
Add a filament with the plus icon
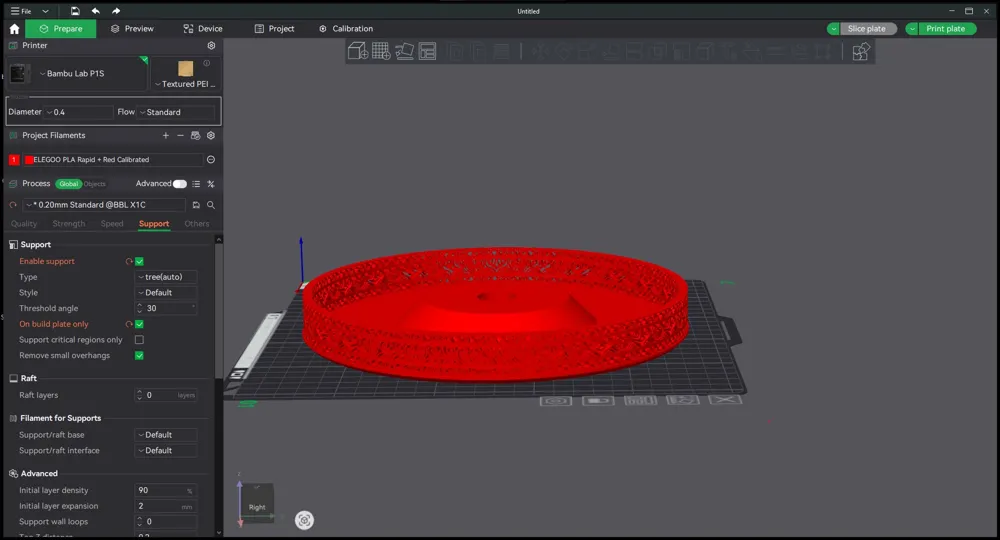tap(166, 135)
